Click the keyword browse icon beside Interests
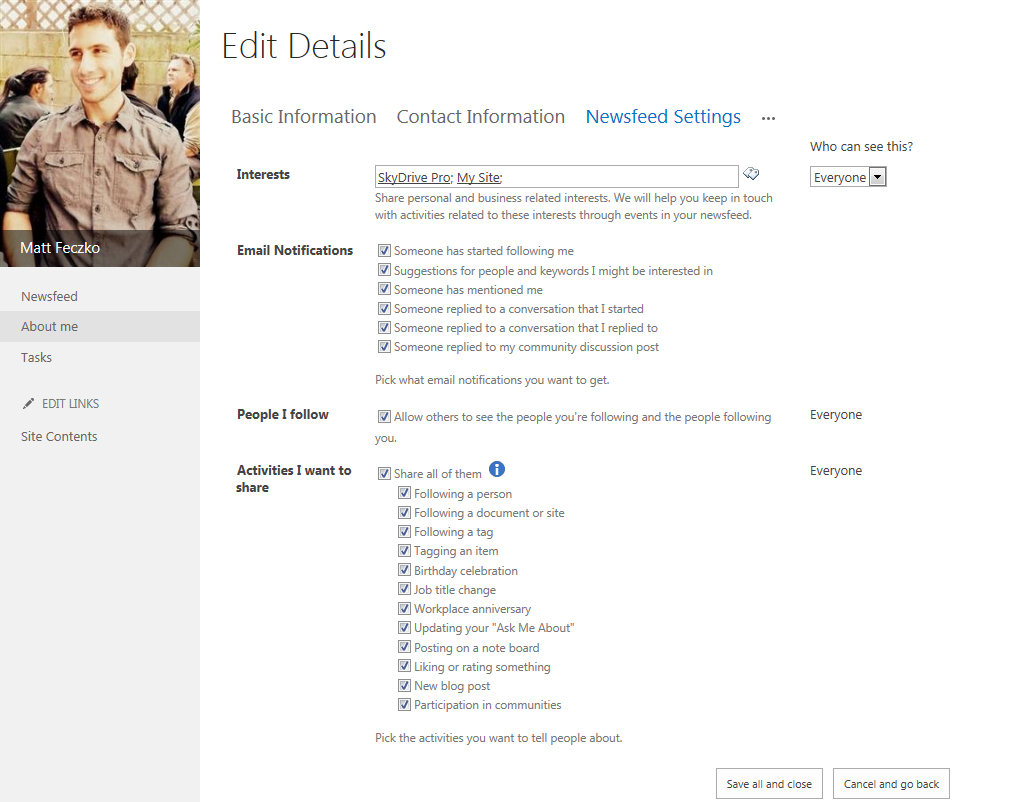1024x802 pixels. [x=751, y=174]
